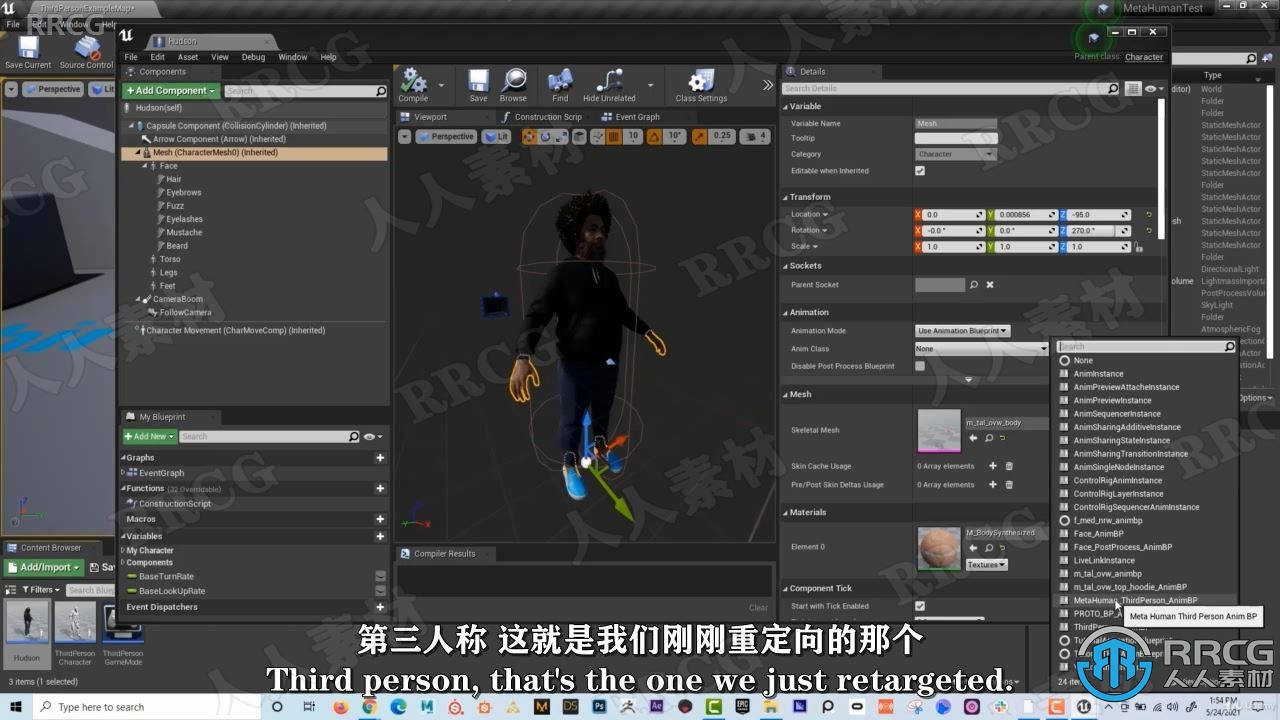Use selected asset arrow for Skeletal Mesh

pyautogui.click(x=973, y=438)
